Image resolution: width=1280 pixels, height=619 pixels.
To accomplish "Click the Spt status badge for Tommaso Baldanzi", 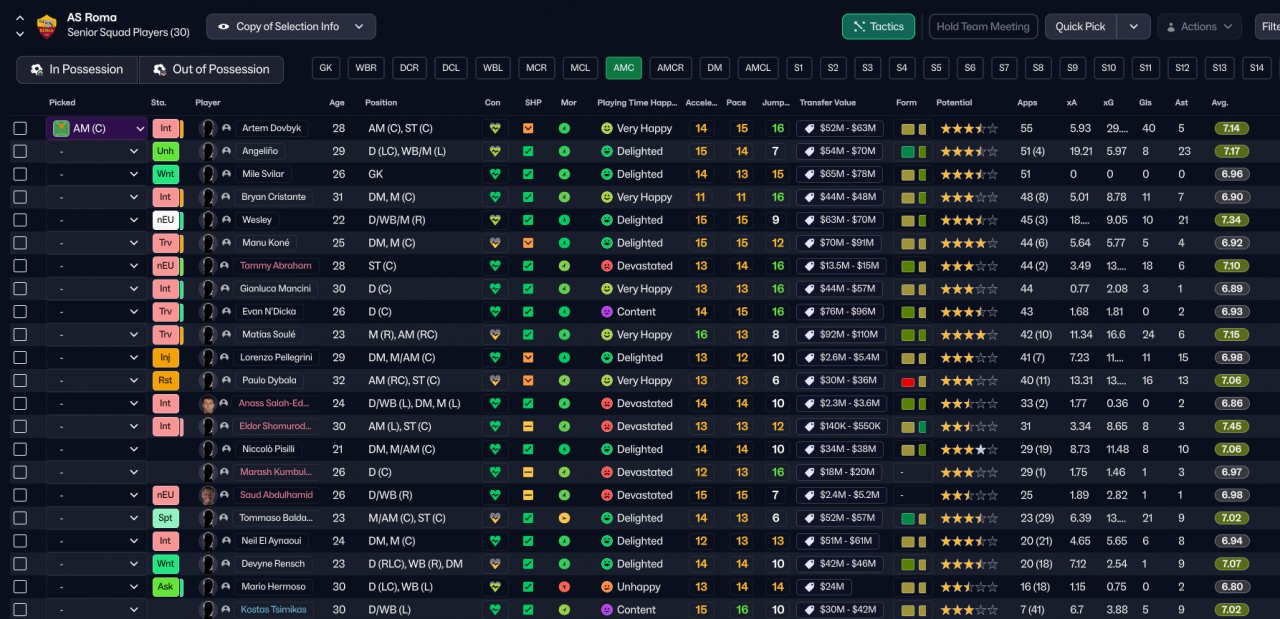I will 165,518.
